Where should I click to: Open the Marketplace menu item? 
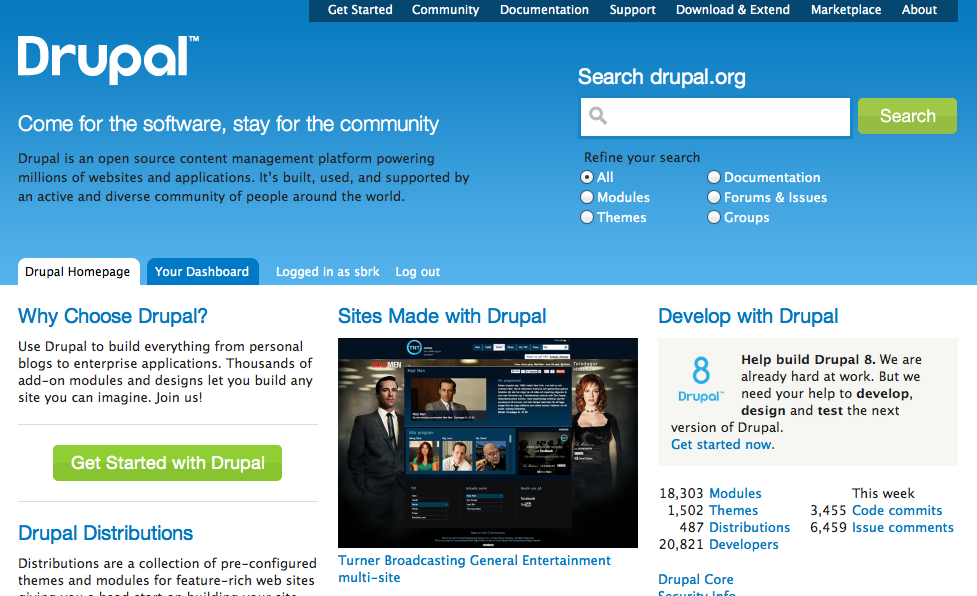(845, 10)
